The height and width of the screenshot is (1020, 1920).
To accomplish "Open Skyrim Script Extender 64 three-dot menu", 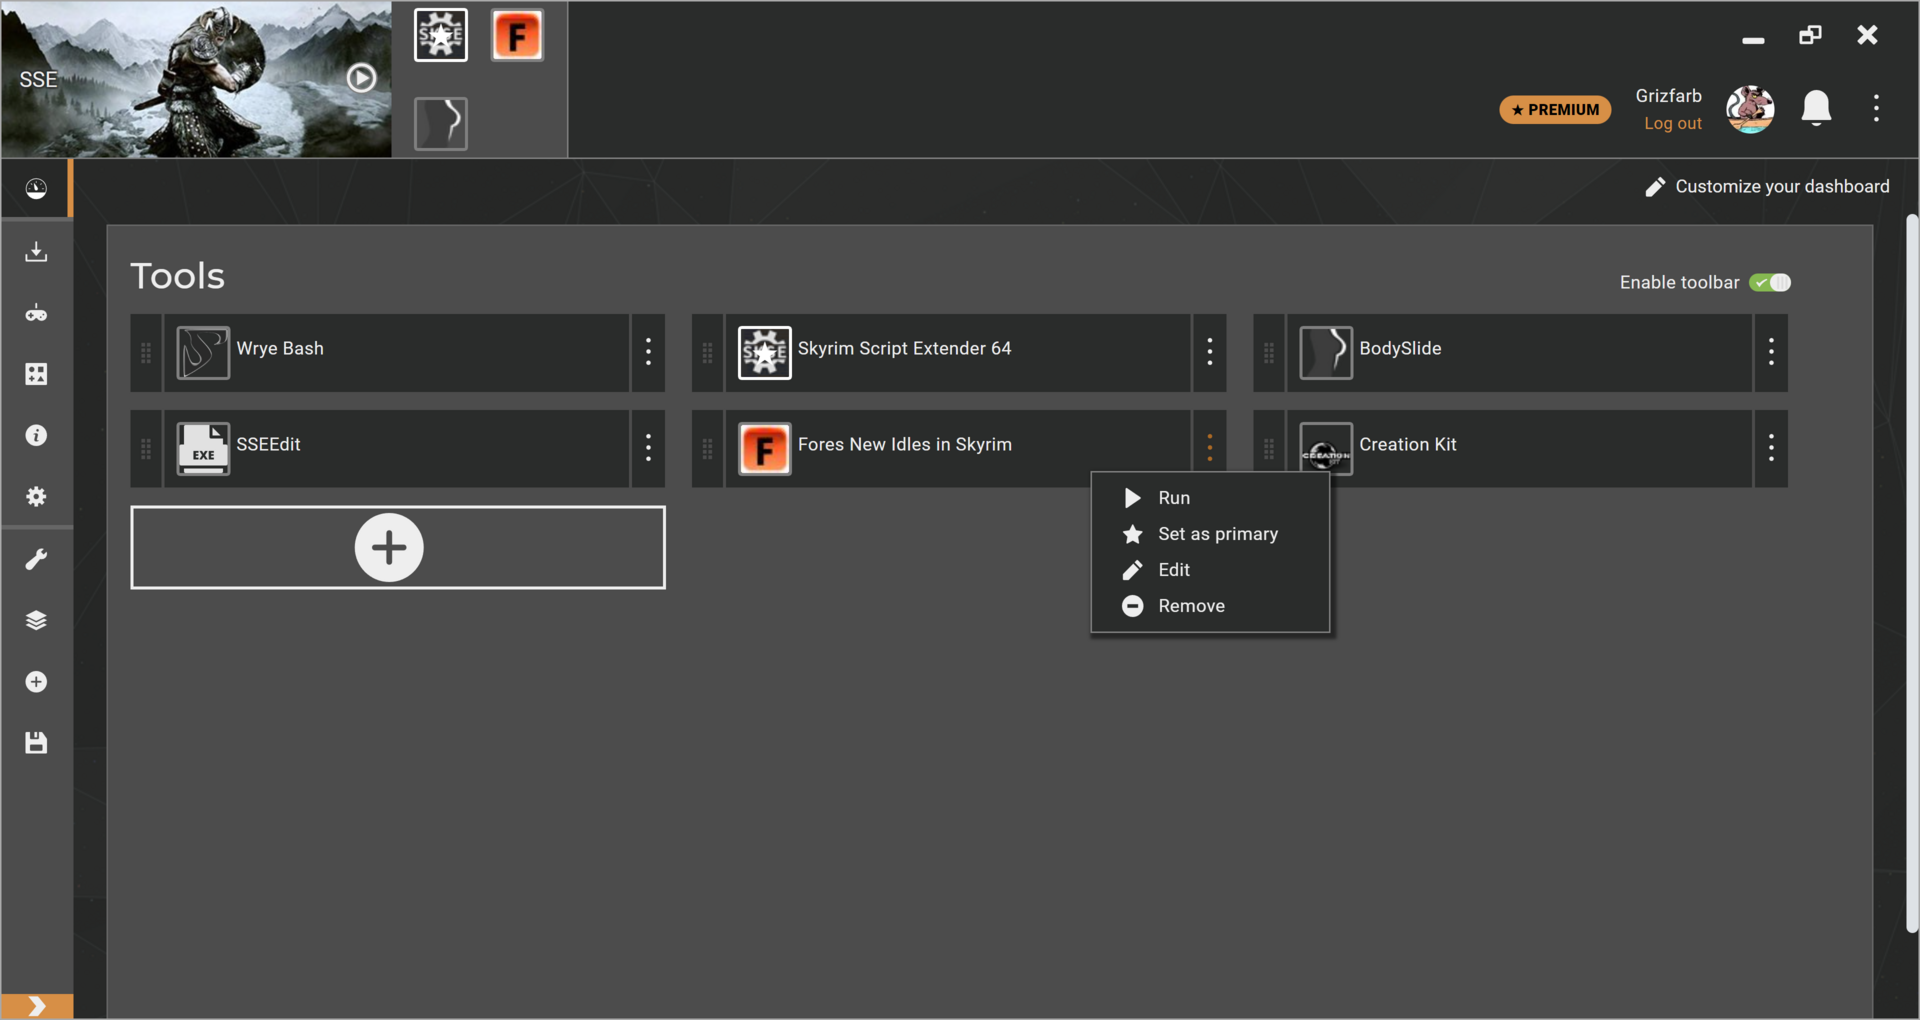I will coord(1209,352).
